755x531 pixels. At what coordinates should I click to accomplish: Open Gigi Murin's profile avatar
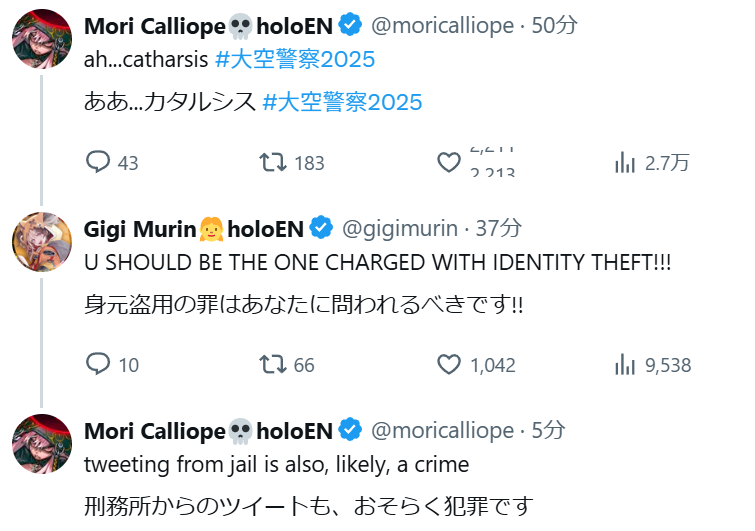(x=41, y=243)
